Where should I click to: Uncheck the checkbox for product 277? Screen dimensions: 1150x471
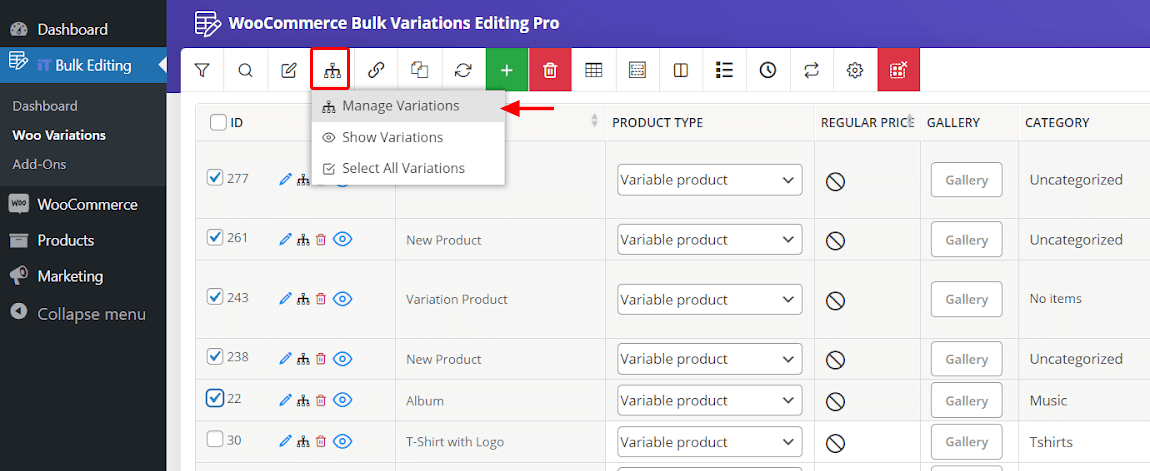coord(215,178)
